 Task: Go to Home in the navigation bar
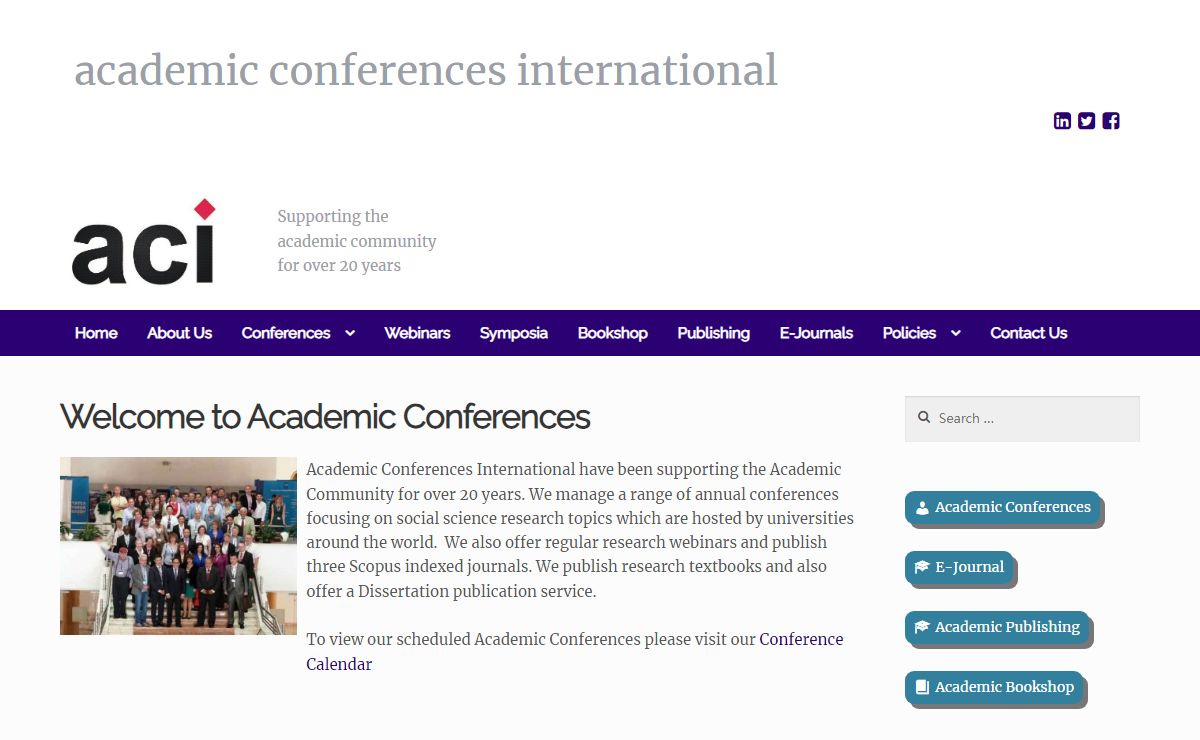[x=96, y=333]
